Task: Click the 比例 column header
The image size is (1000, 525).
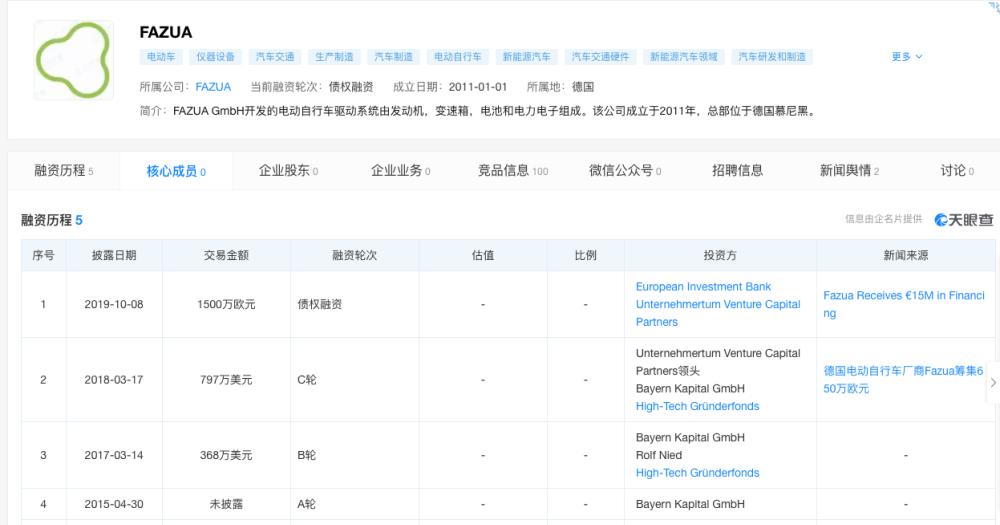Action: 585,255
